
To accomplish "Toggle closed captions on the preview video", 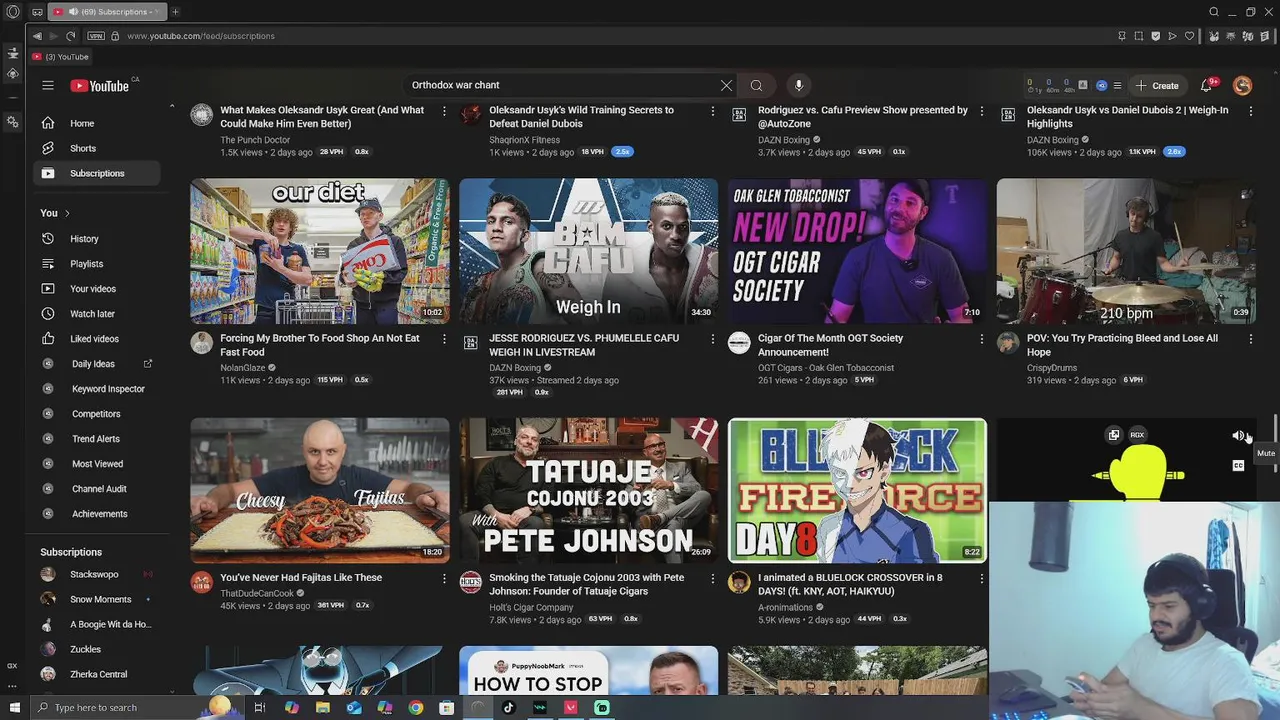I will coord(1238,465).
